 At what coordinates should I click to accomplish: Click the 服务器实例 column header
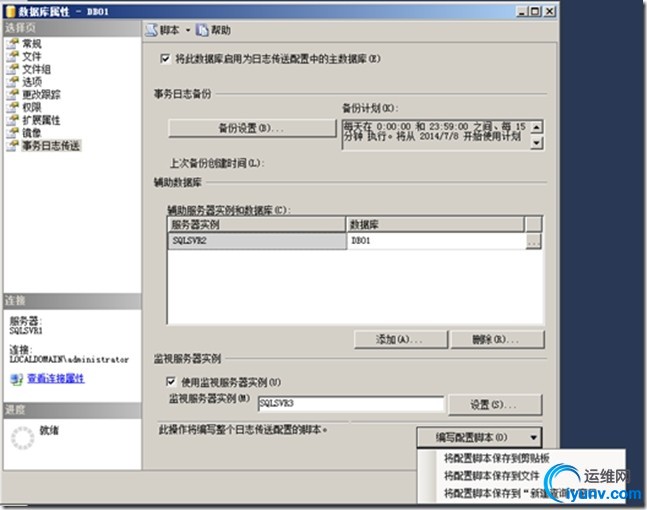tap(256, 225)
